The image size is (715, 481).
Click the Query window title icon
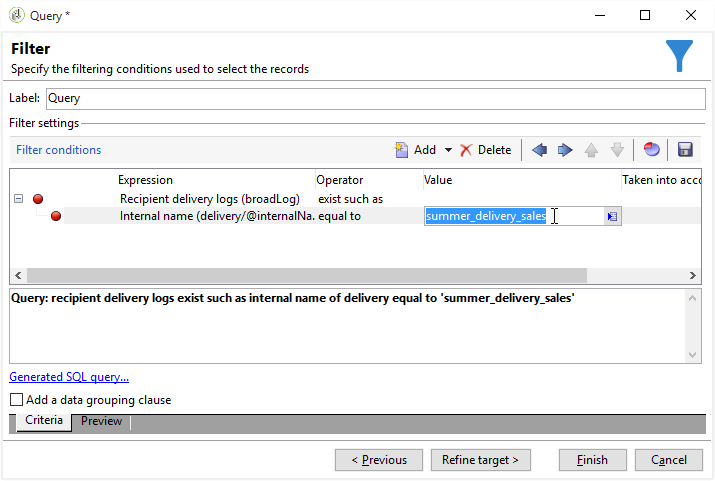point(16,15)
